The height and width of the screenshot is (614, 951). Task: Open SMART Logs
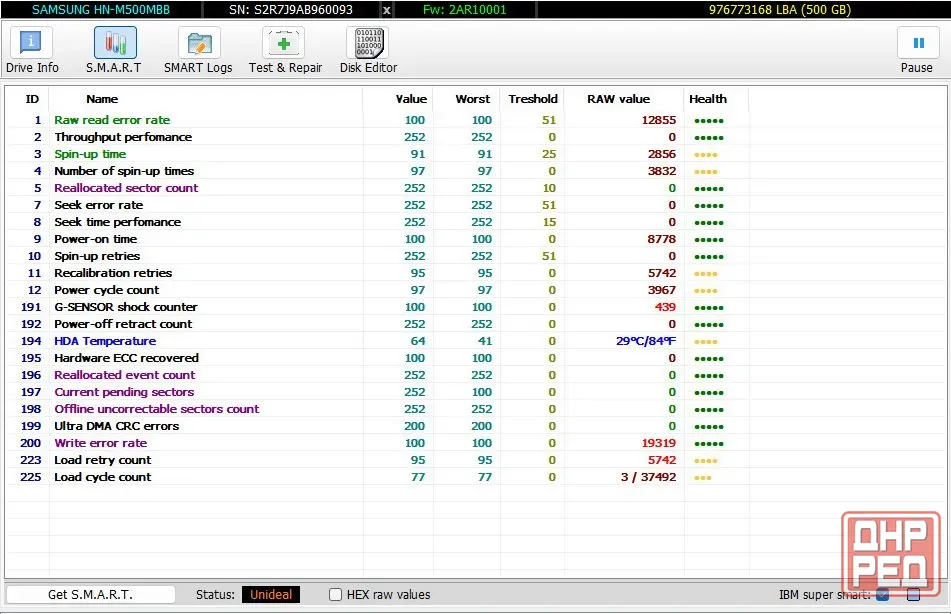coord(198,50)
